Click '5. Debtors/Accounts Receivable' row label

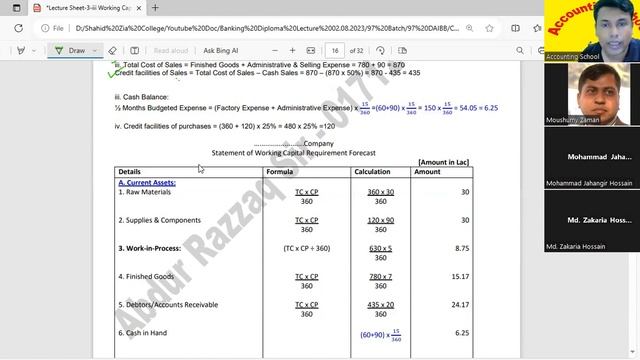click(x=168, y=304)
